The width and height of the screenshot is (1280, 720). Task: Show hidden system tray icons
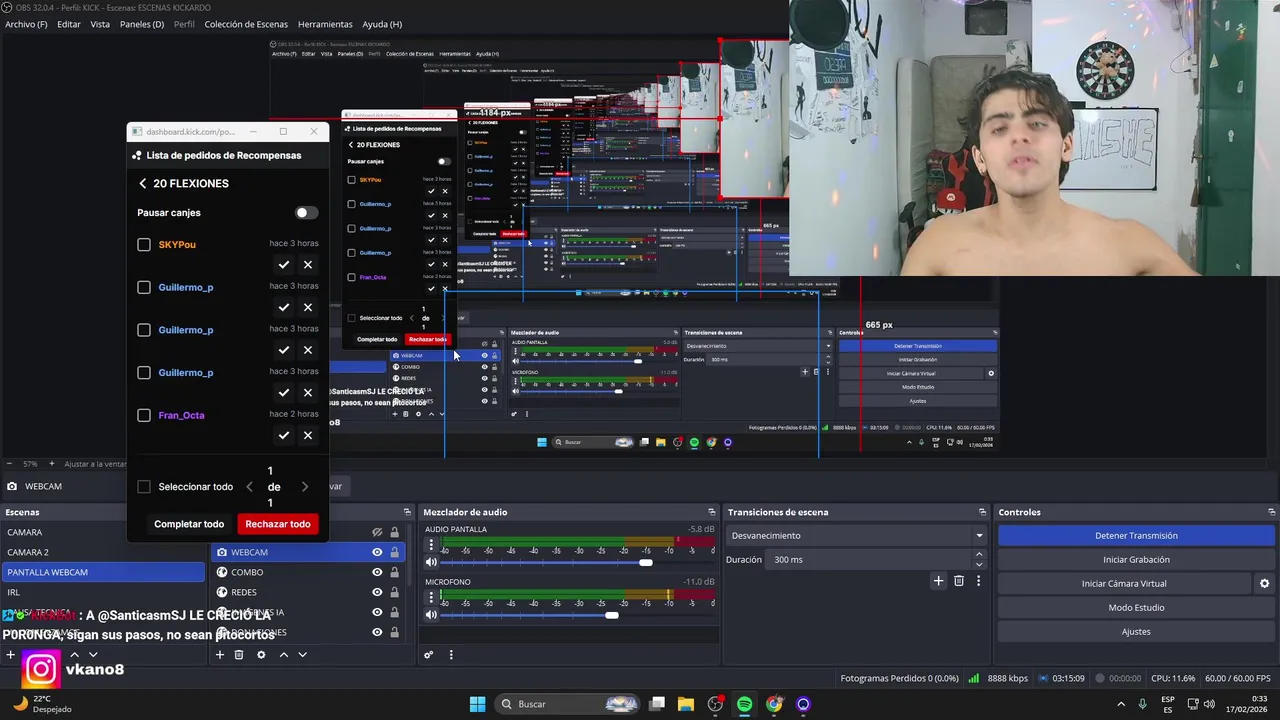coord(1120,704)
